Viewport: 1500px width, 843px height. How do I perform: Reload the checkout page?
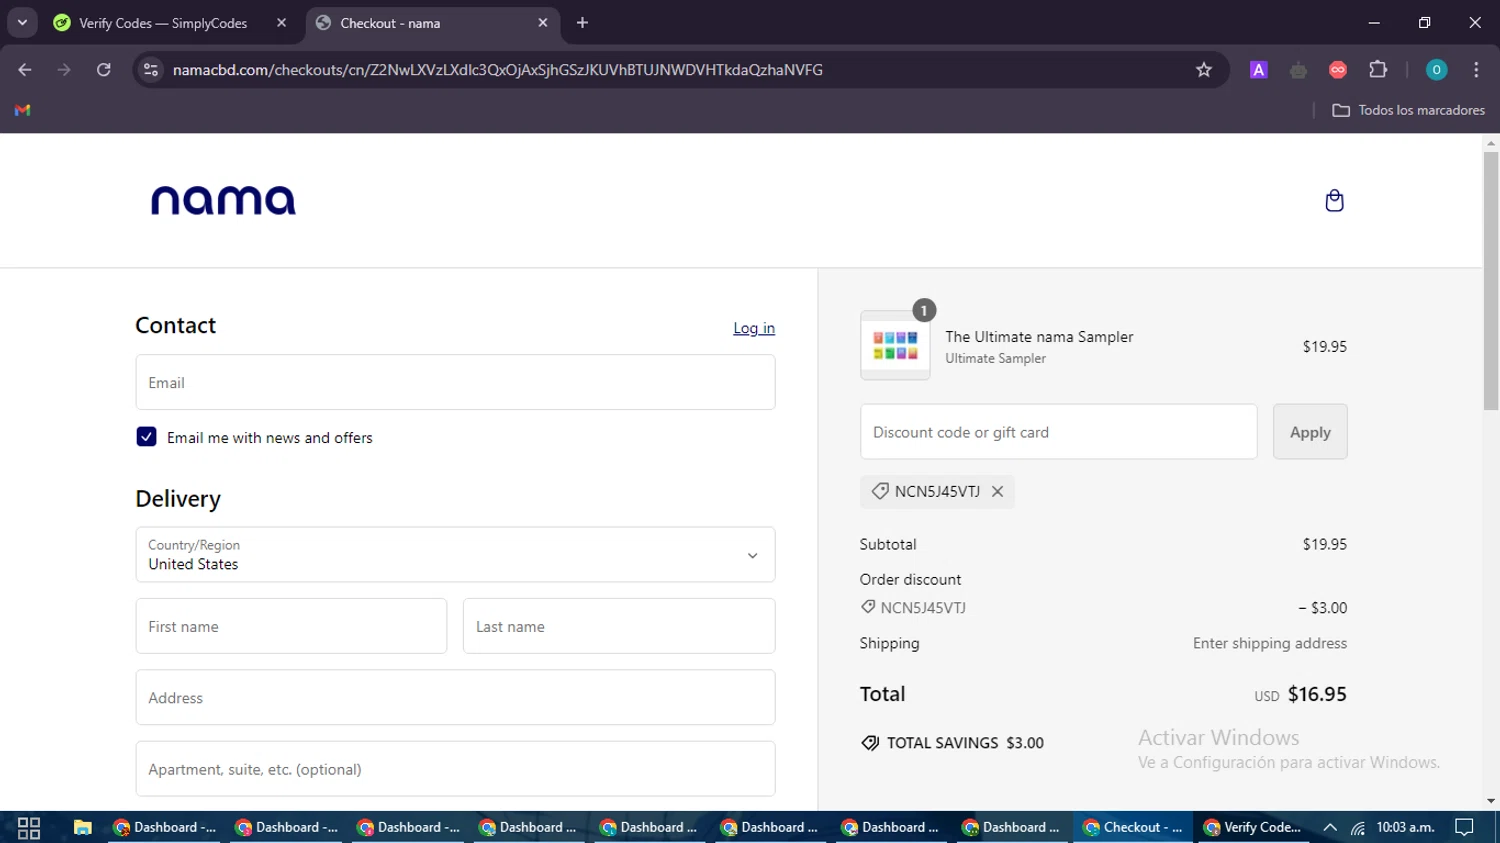point(104,70)
